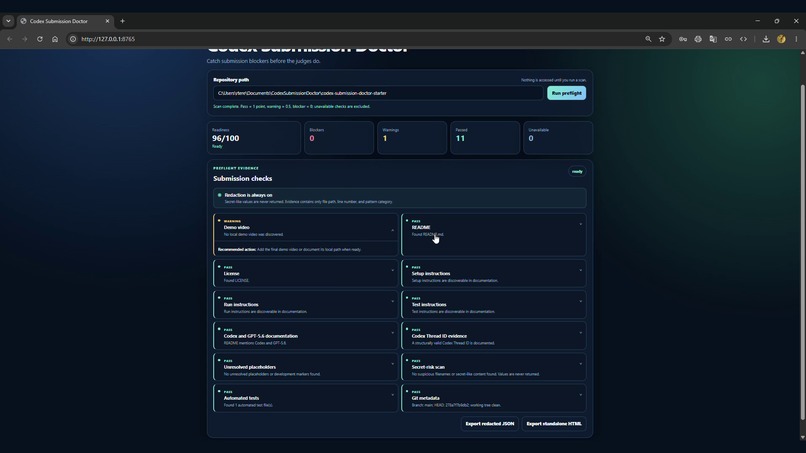Click the Blockers count card
This screenshot has height=453, width=806.
tap(339, 138)
